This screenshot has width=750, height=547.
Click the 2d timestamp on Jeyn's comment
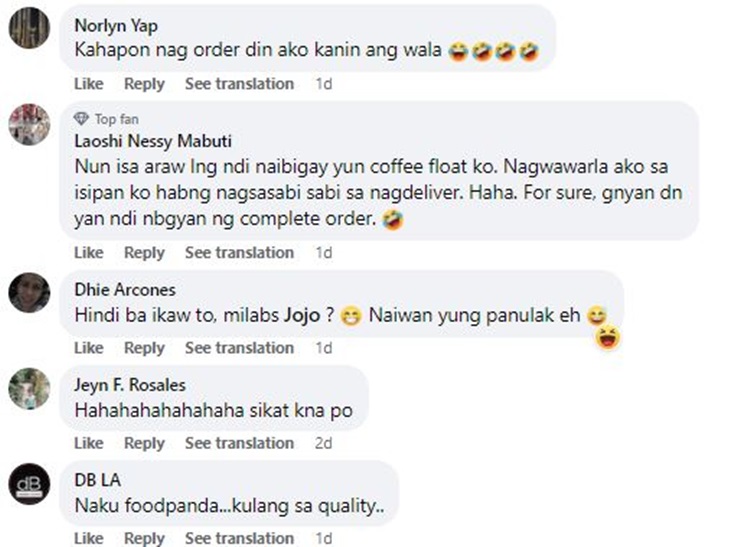tap(324, 443)
